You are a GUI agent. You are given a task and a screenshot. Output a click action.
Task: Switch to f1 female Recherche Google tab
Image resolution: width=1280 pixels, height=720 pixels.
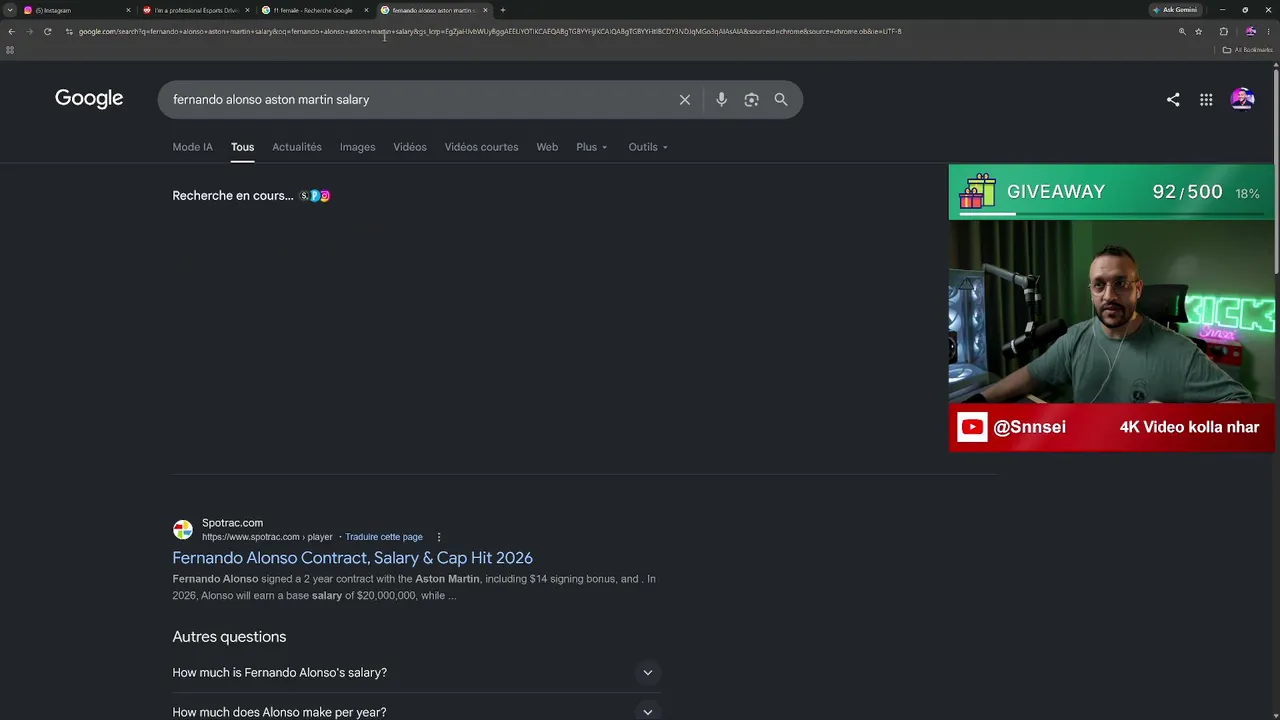315,10
